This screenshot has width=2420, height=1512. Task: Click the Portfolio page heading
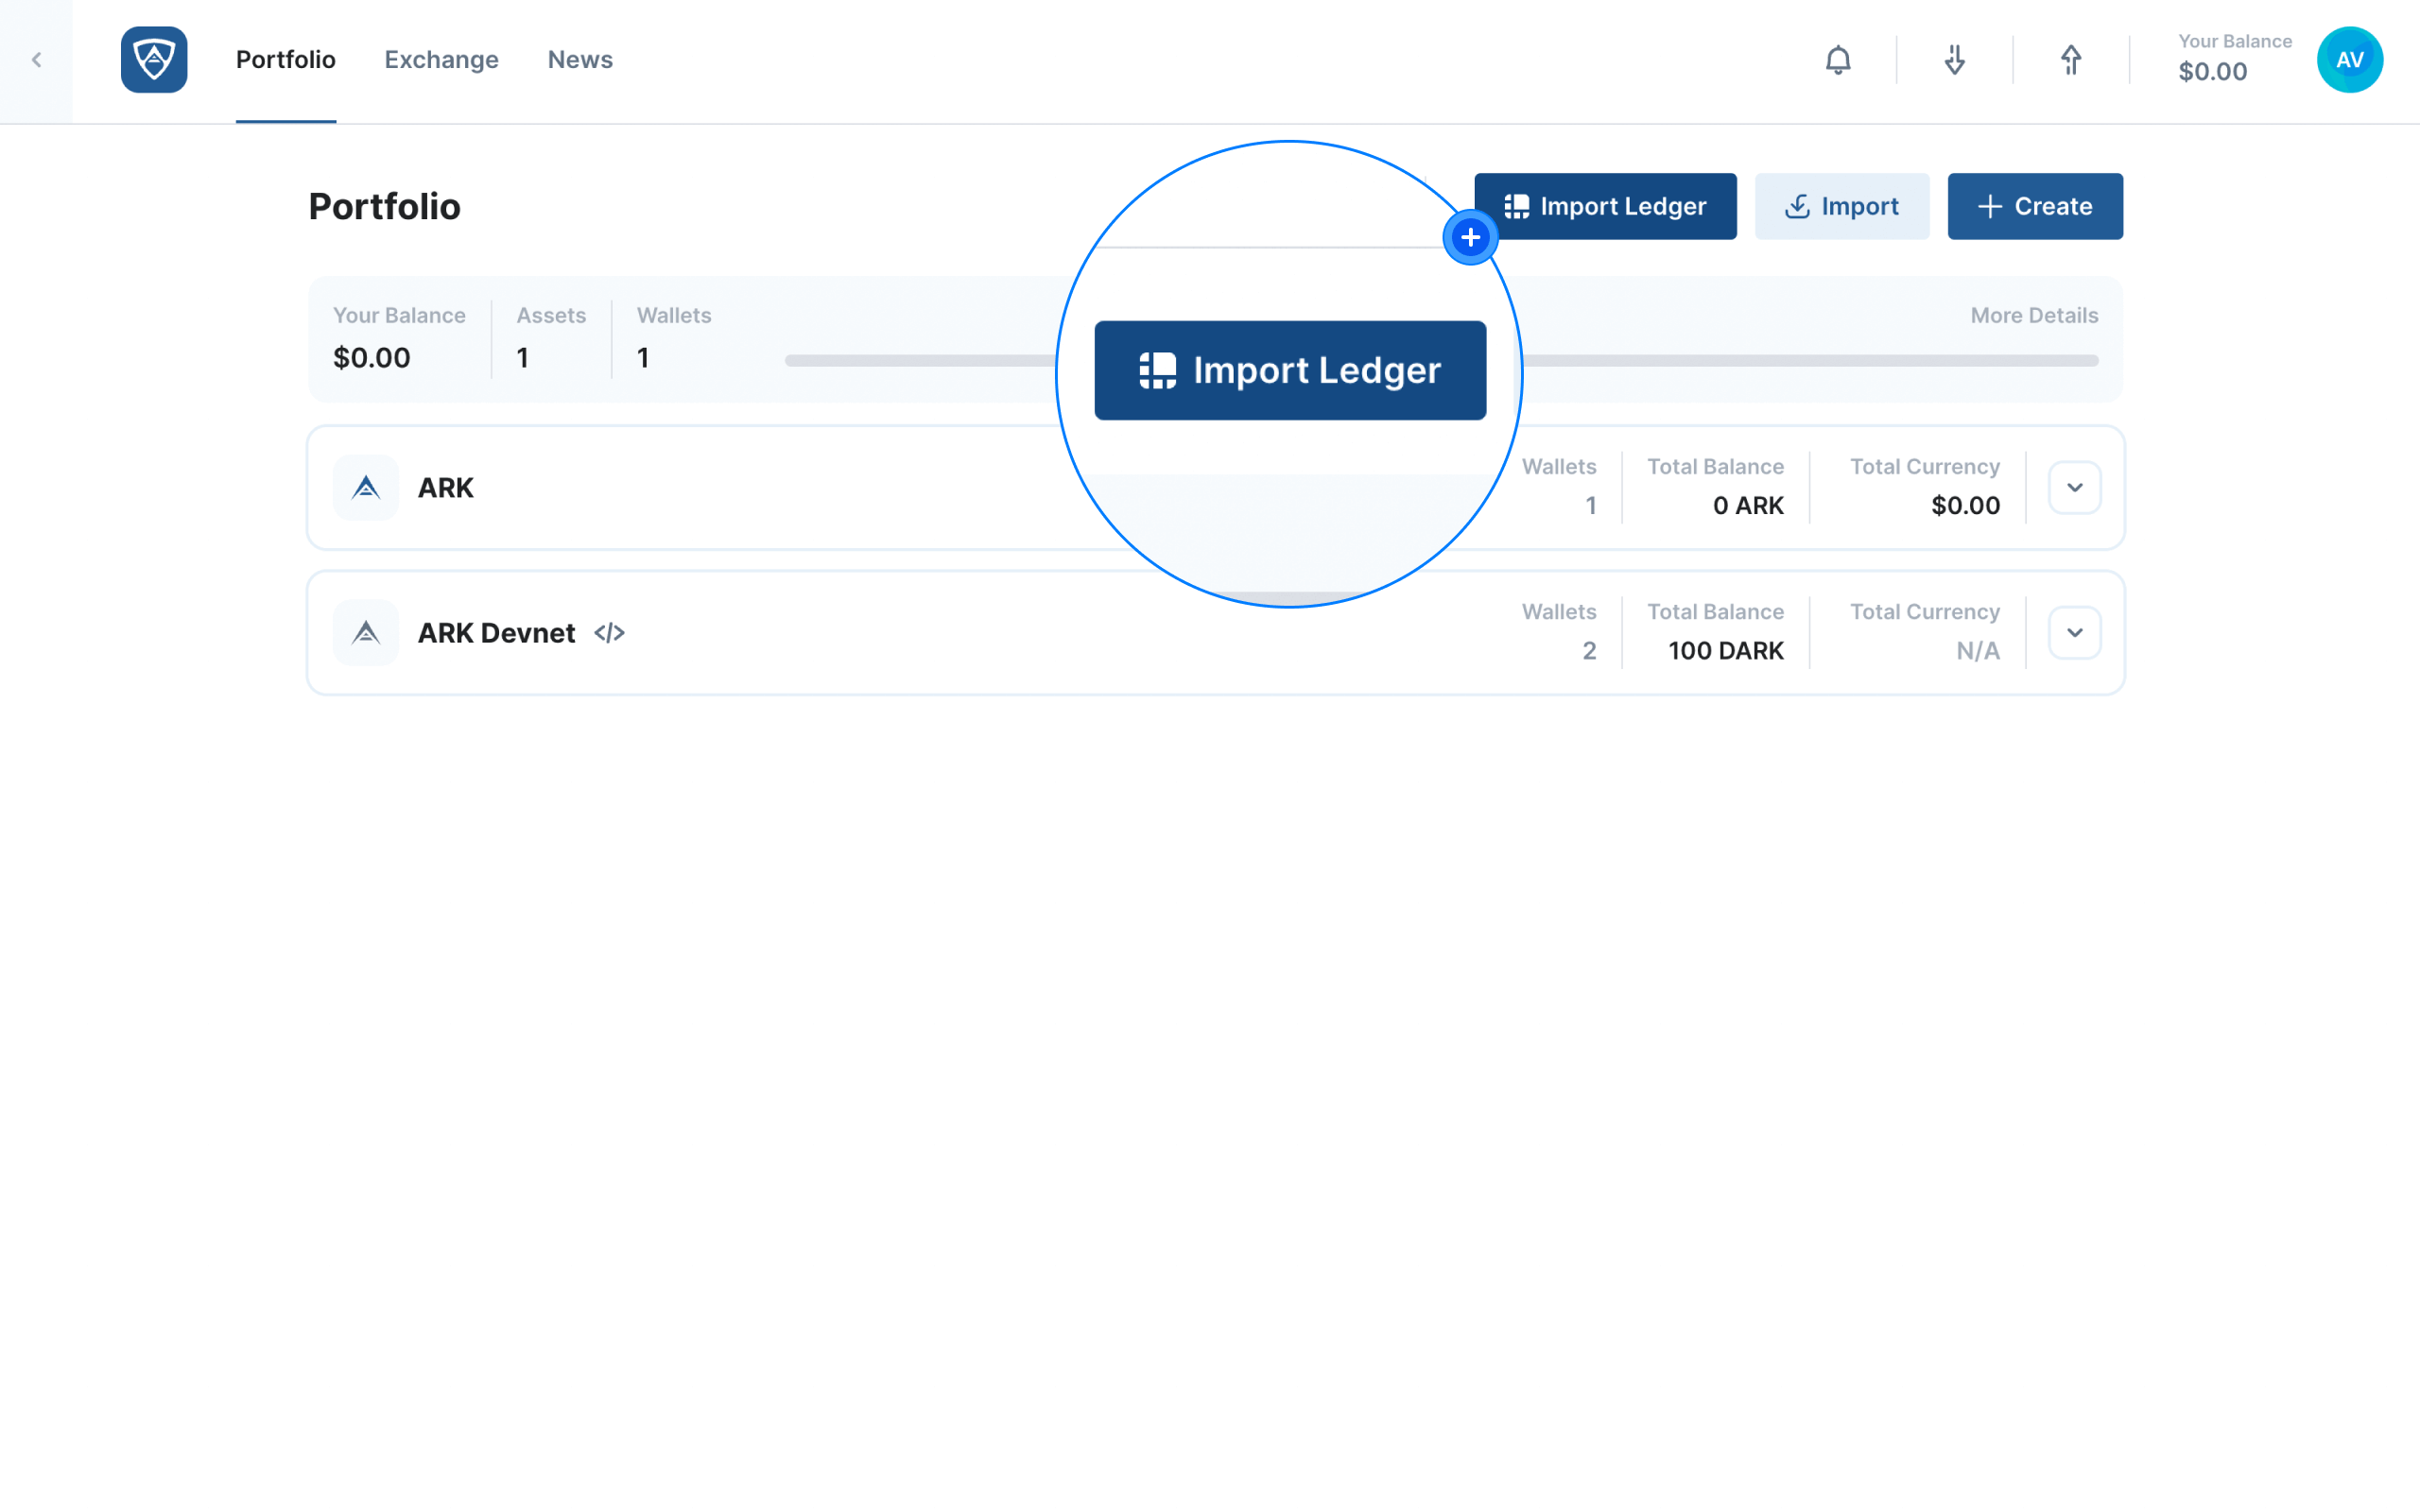coord(385,207)
